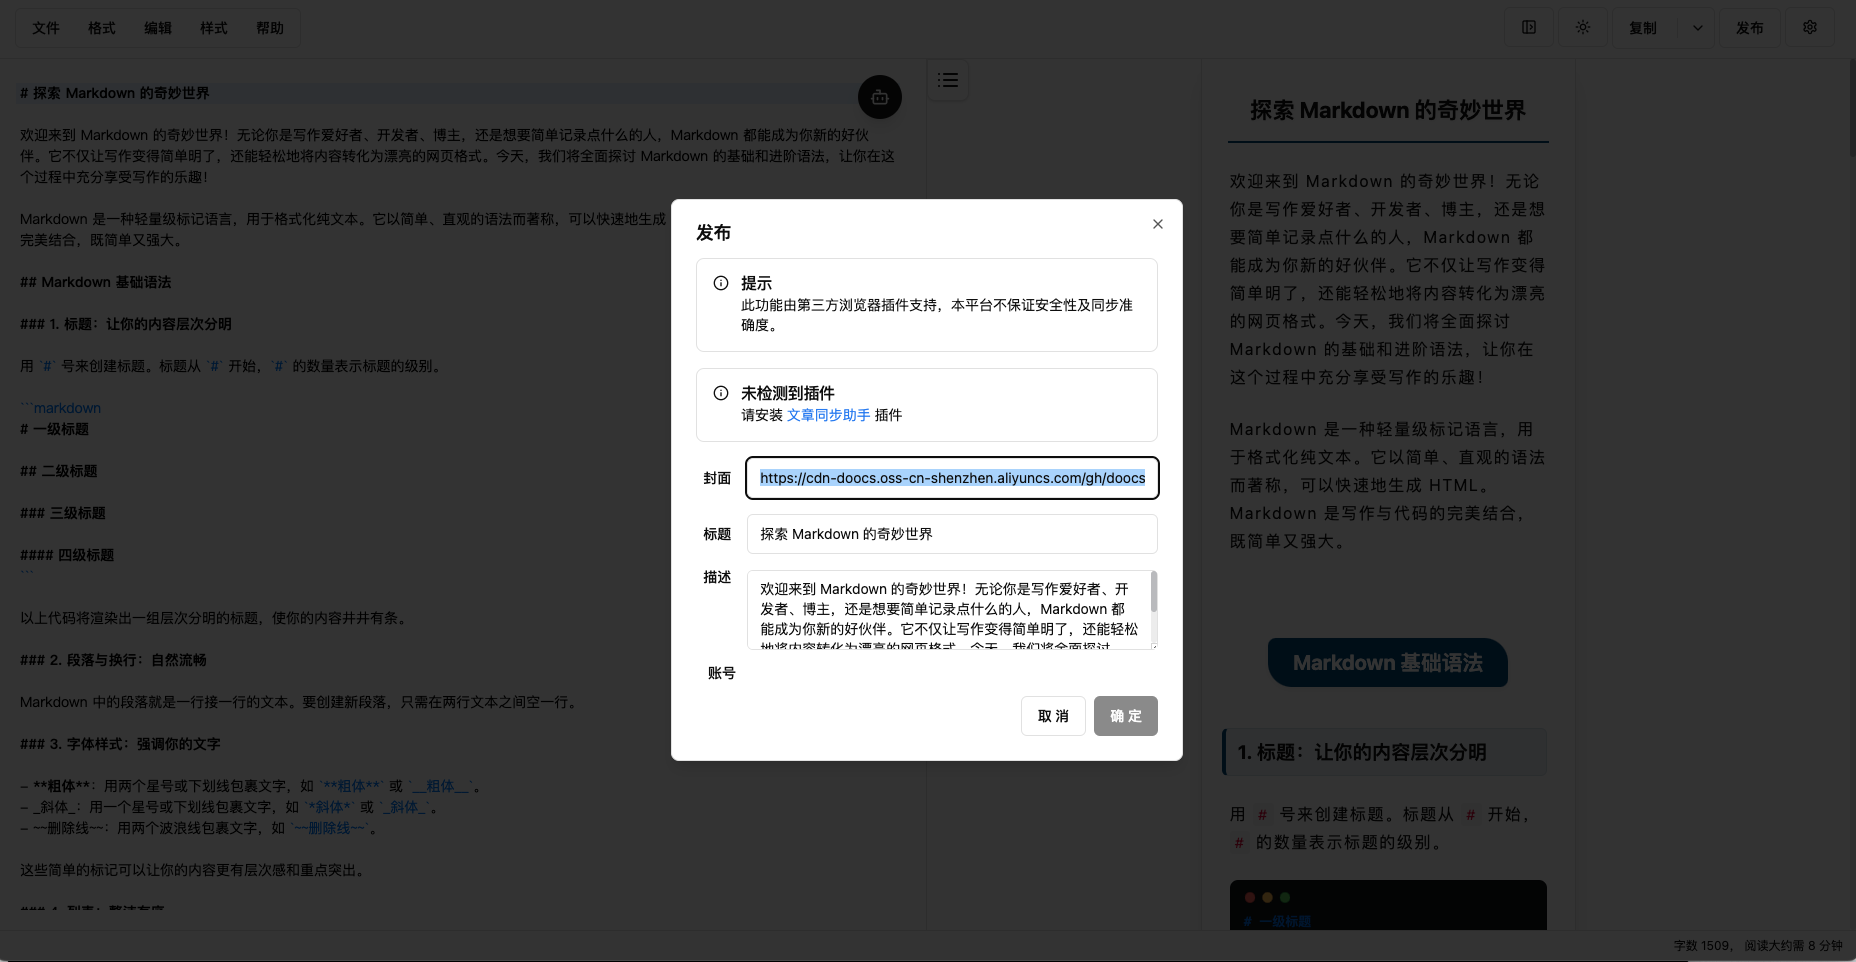Toggle the editor sidebar panel icon
This screenshot has width=1856, height=962.
tap(1529, 27)
